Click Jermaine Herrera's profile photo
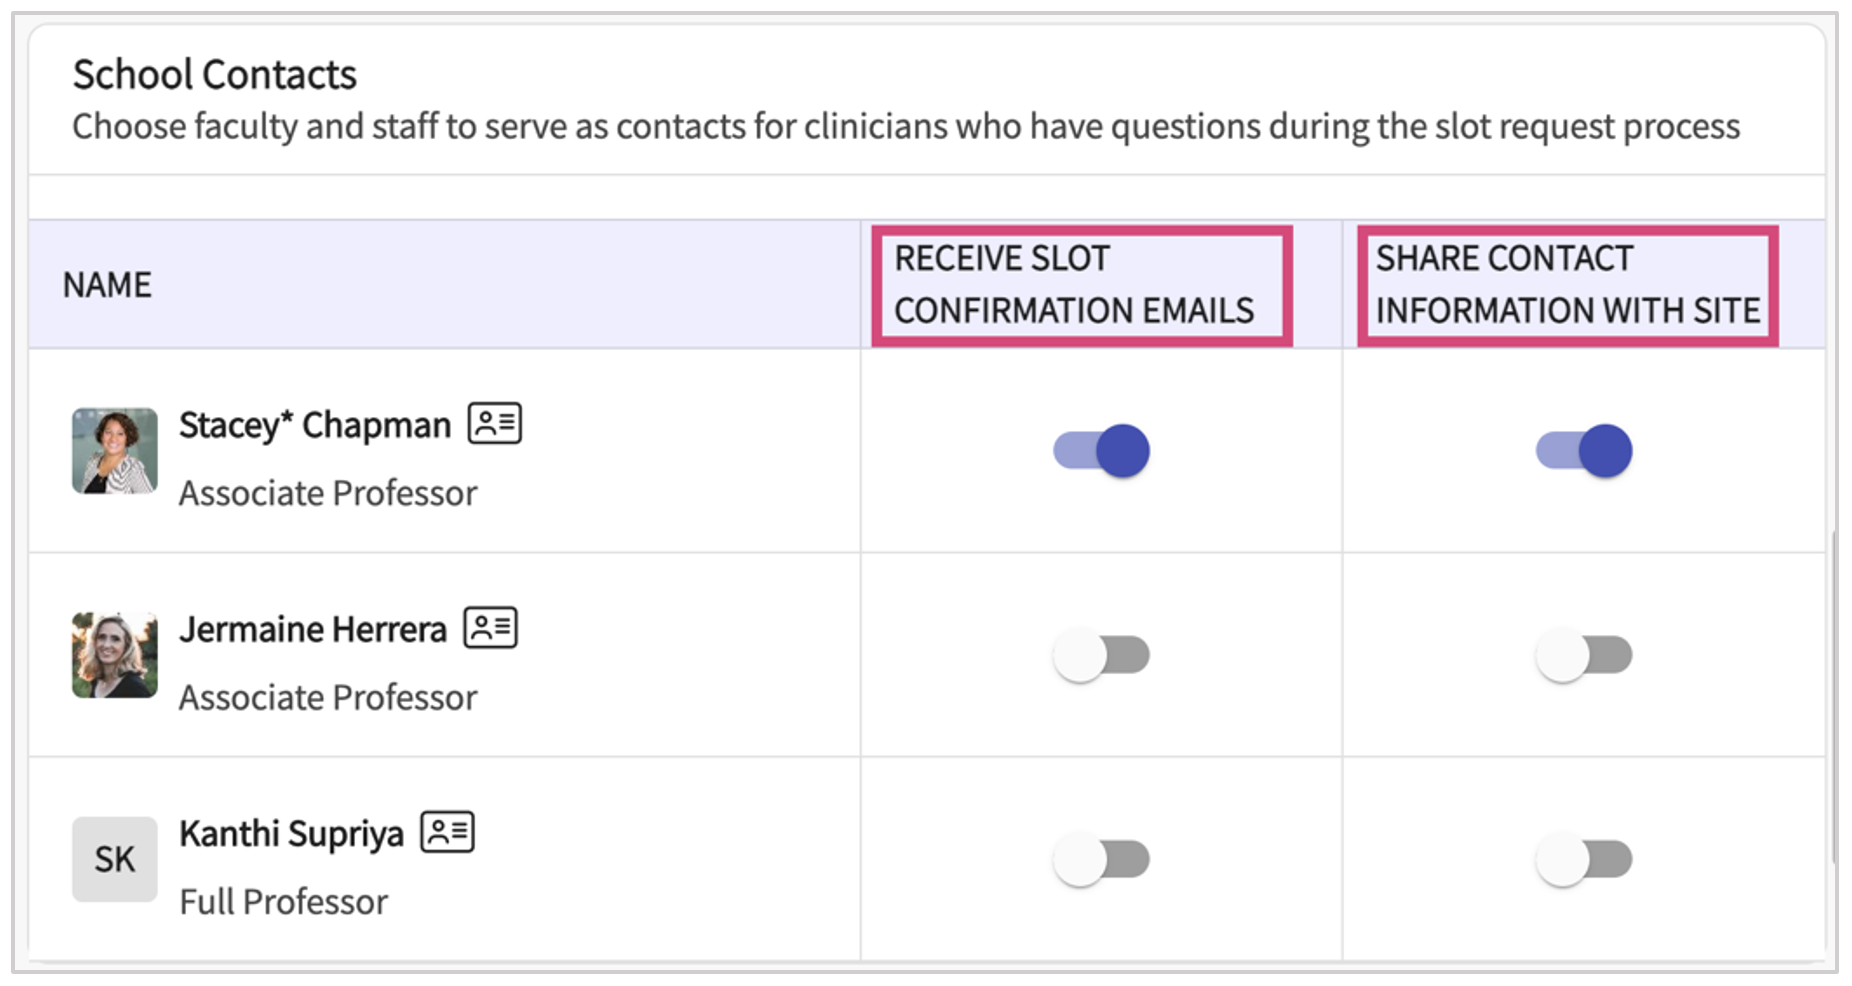 point(115,655)
